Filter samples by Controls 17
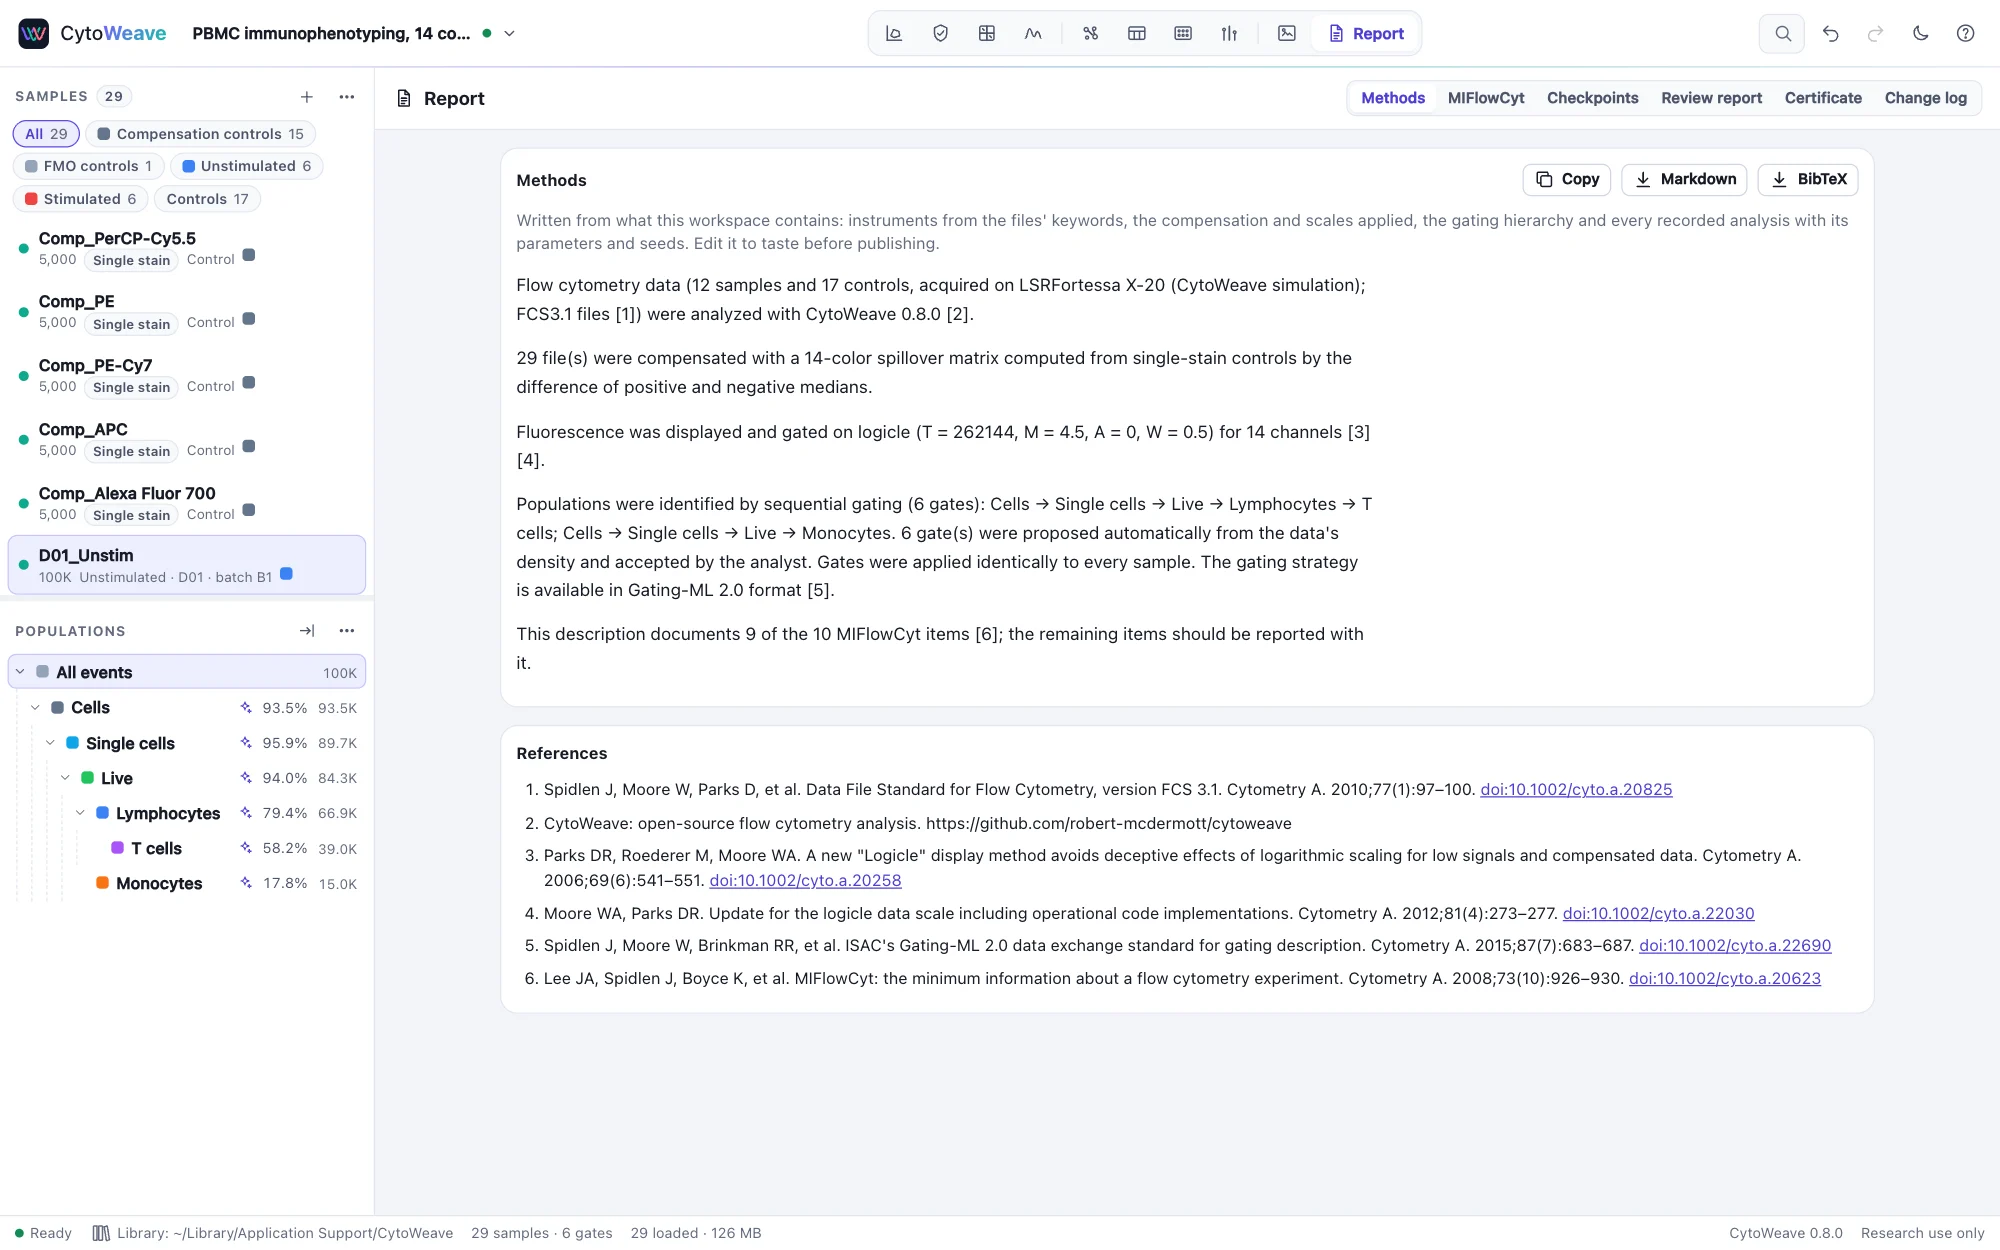Image resolution: width=2000 pixels, height=1250 pixels. tap(207, 199)
